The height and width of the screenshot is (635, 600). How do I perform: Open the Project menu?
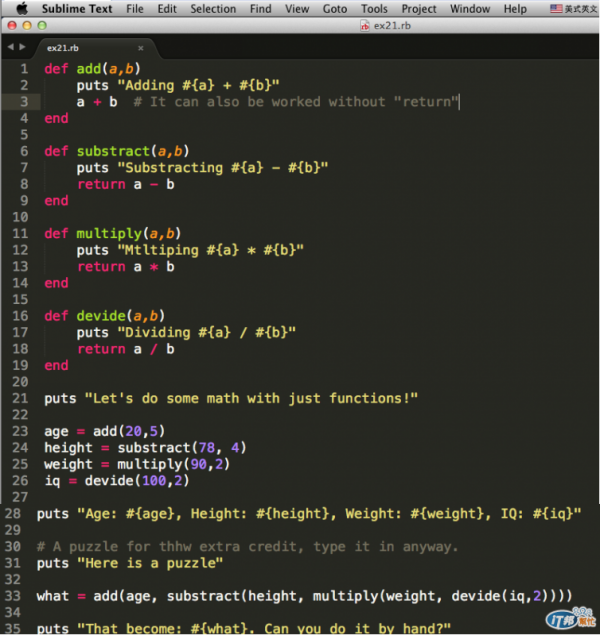(419, 9)
